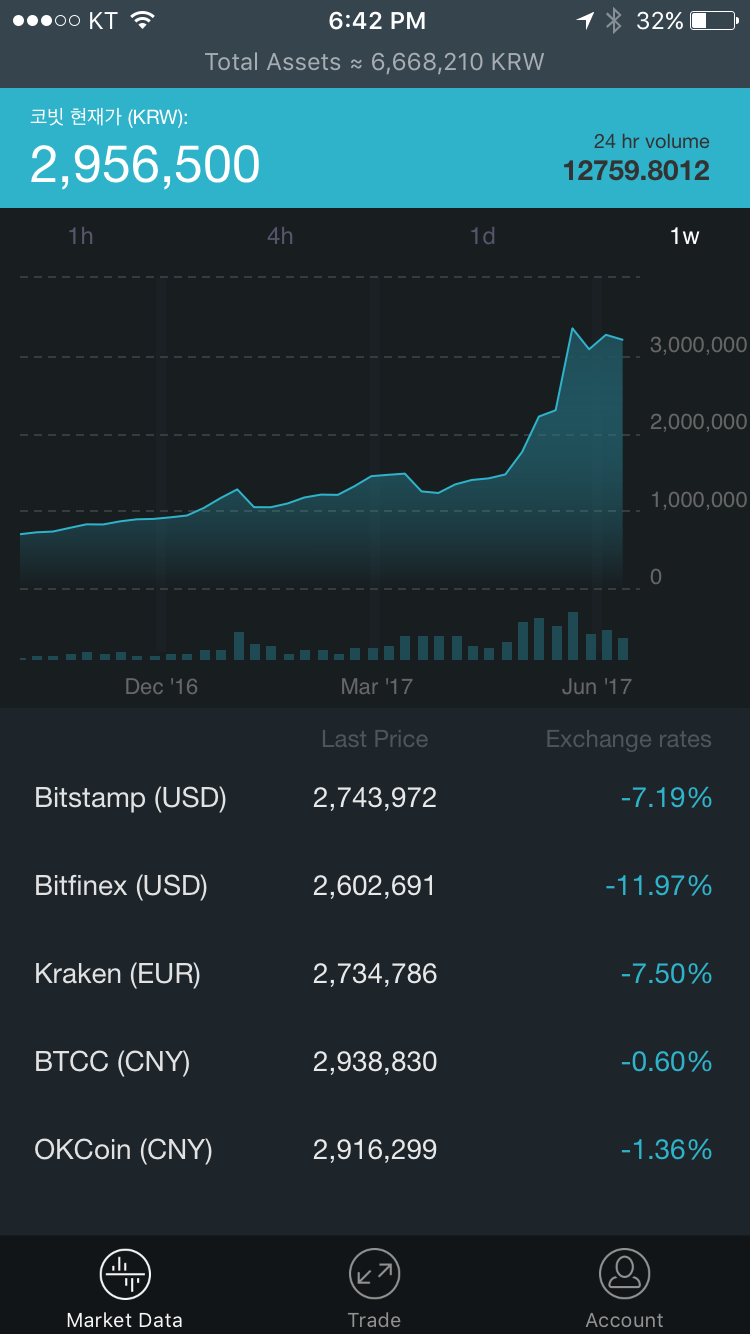
Task: Open Bitfinex (USD) price details
Action: [375, 885]
